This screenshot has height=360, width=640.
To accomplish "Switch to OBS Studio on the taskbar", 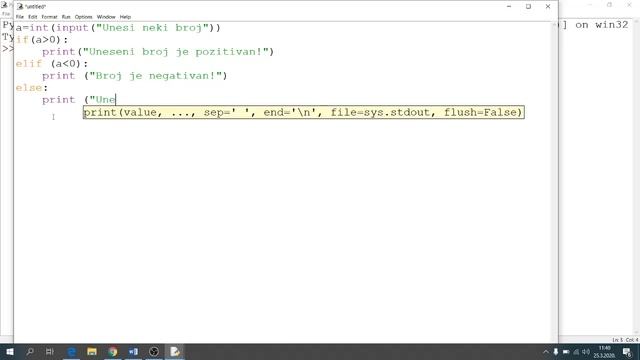I will 154,351.
